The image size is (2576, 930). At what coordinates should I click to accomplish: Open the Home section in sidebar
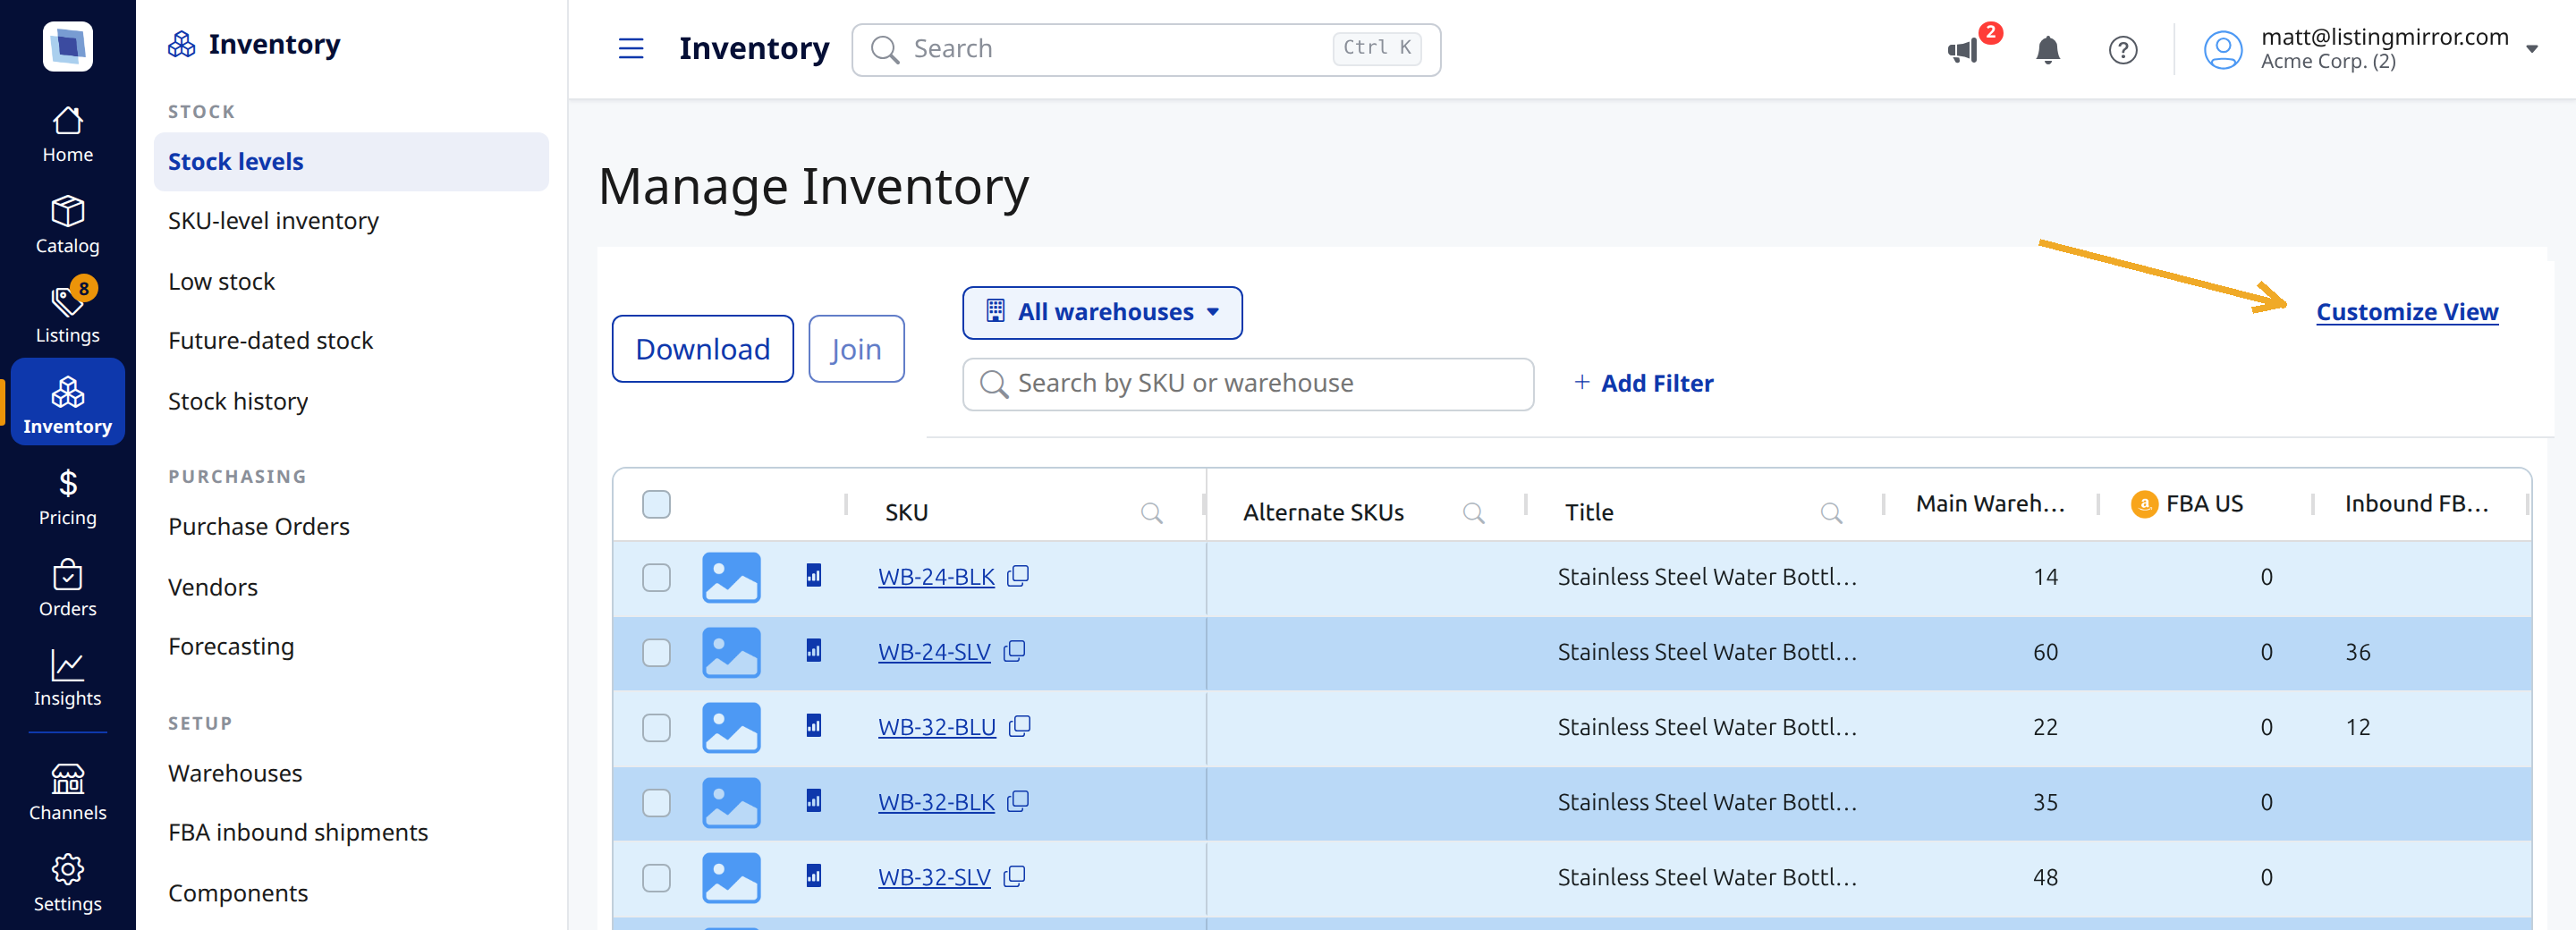pos(67,134)
